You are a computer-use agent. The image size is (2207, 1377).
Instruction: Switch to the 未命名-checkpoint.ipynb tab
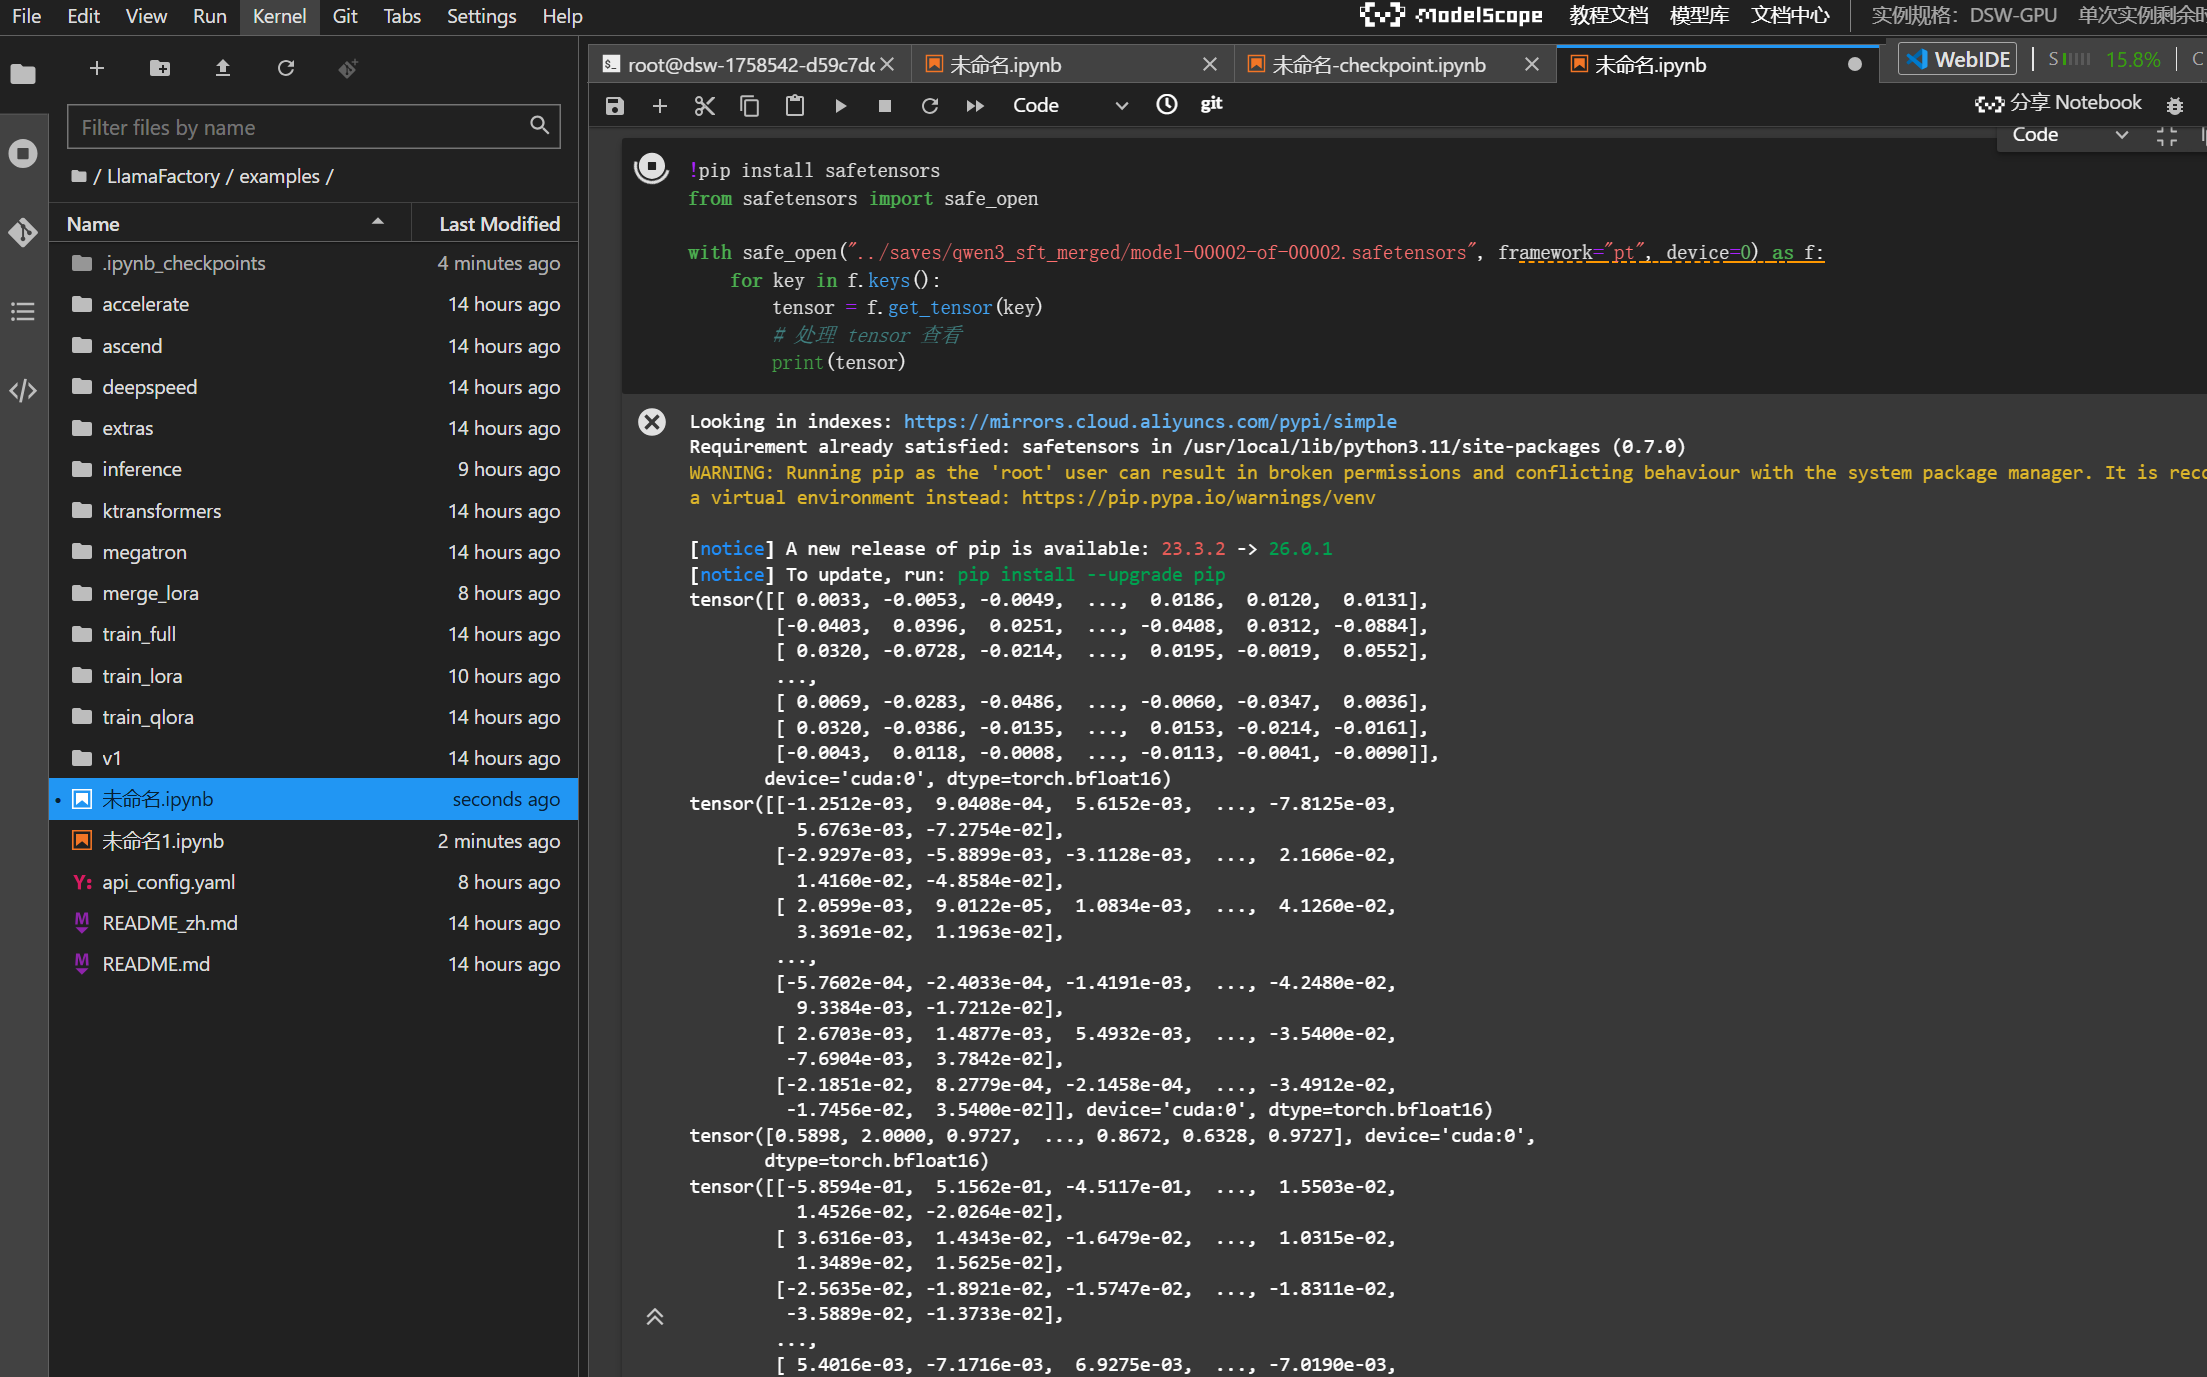1379,65
